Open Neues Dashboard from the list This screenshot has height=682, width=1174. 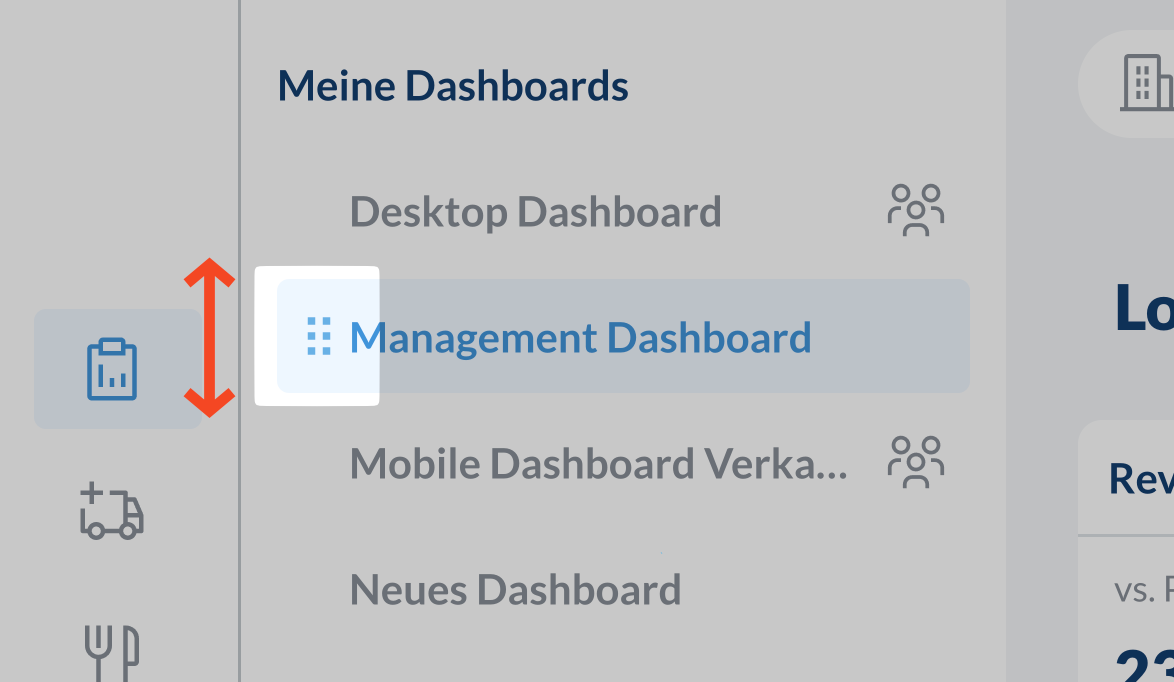(x=515, y=590)
